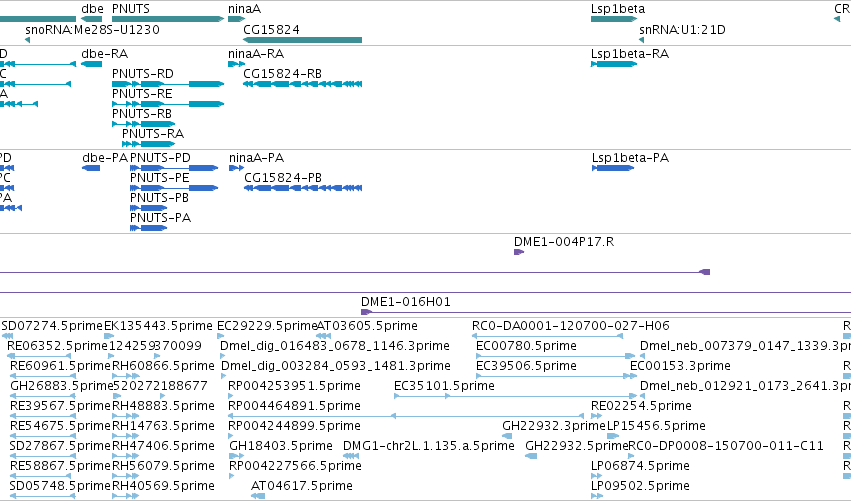The height and width of the screenshot is (501, 851).
Task: Click the EK135443.5prime EST label
Action: [158, 326]
